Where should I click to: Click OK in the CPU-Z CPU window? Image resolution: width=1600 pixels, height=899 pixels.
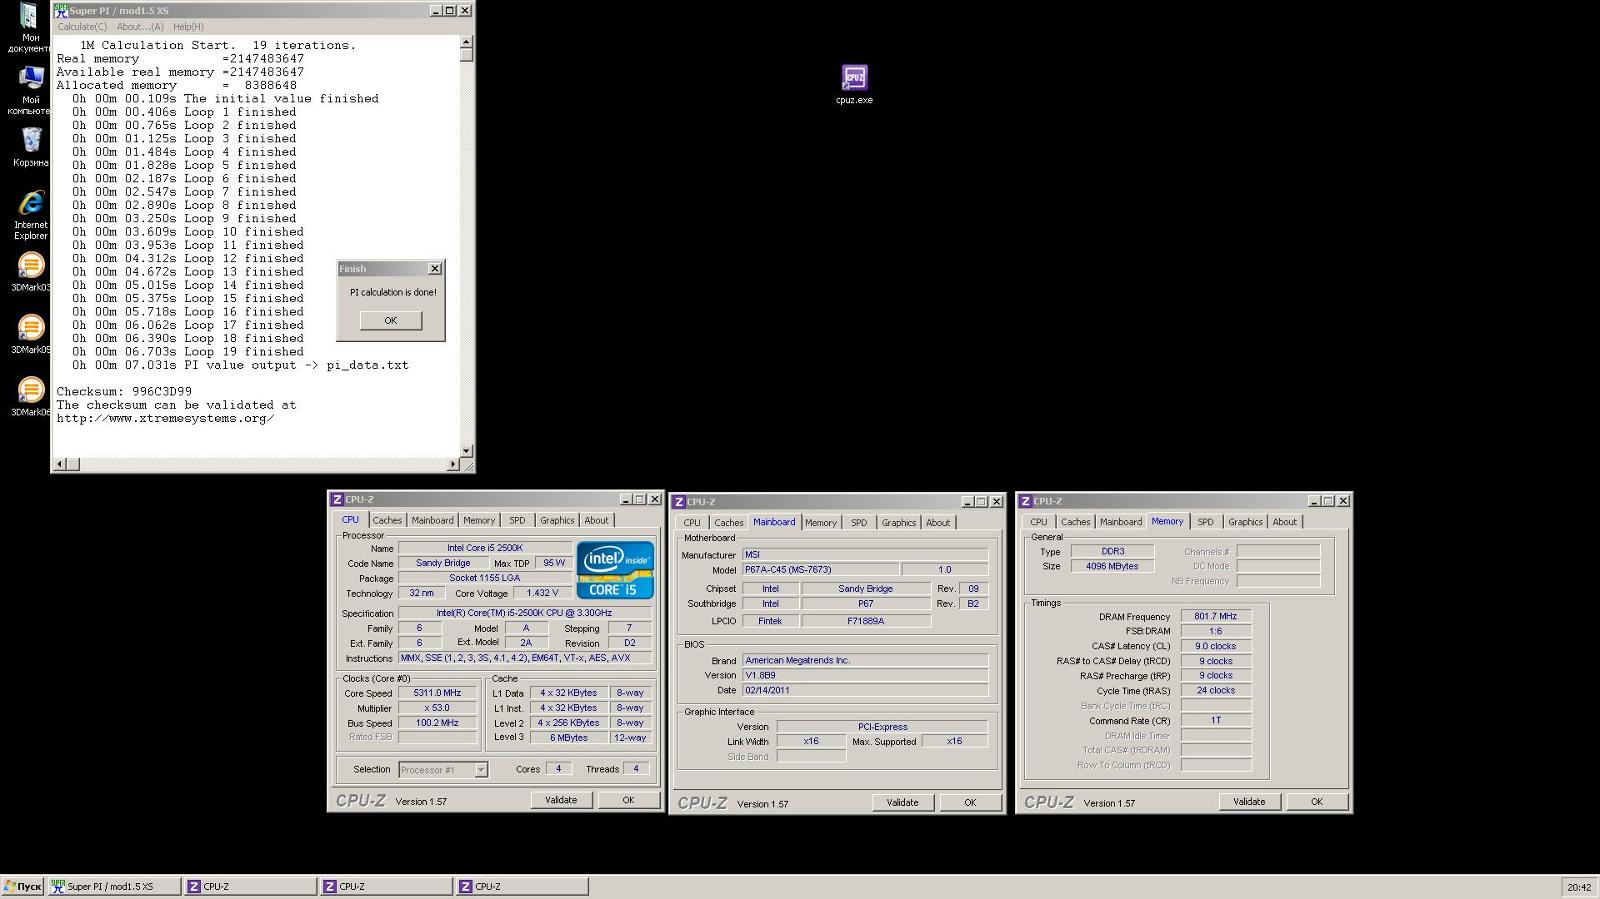(x=628, y=800)
